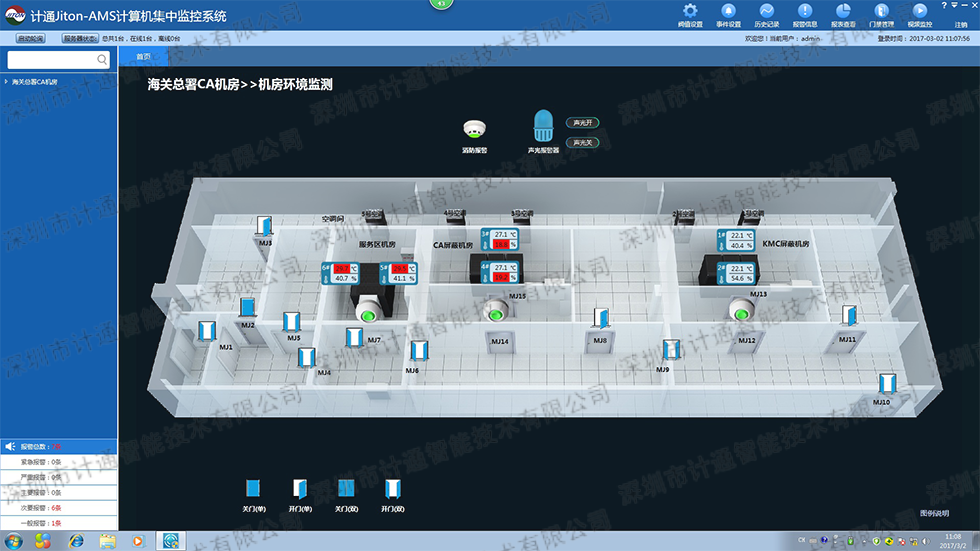
Task: Click the 服务器状态 button
Action: point(80,38)
